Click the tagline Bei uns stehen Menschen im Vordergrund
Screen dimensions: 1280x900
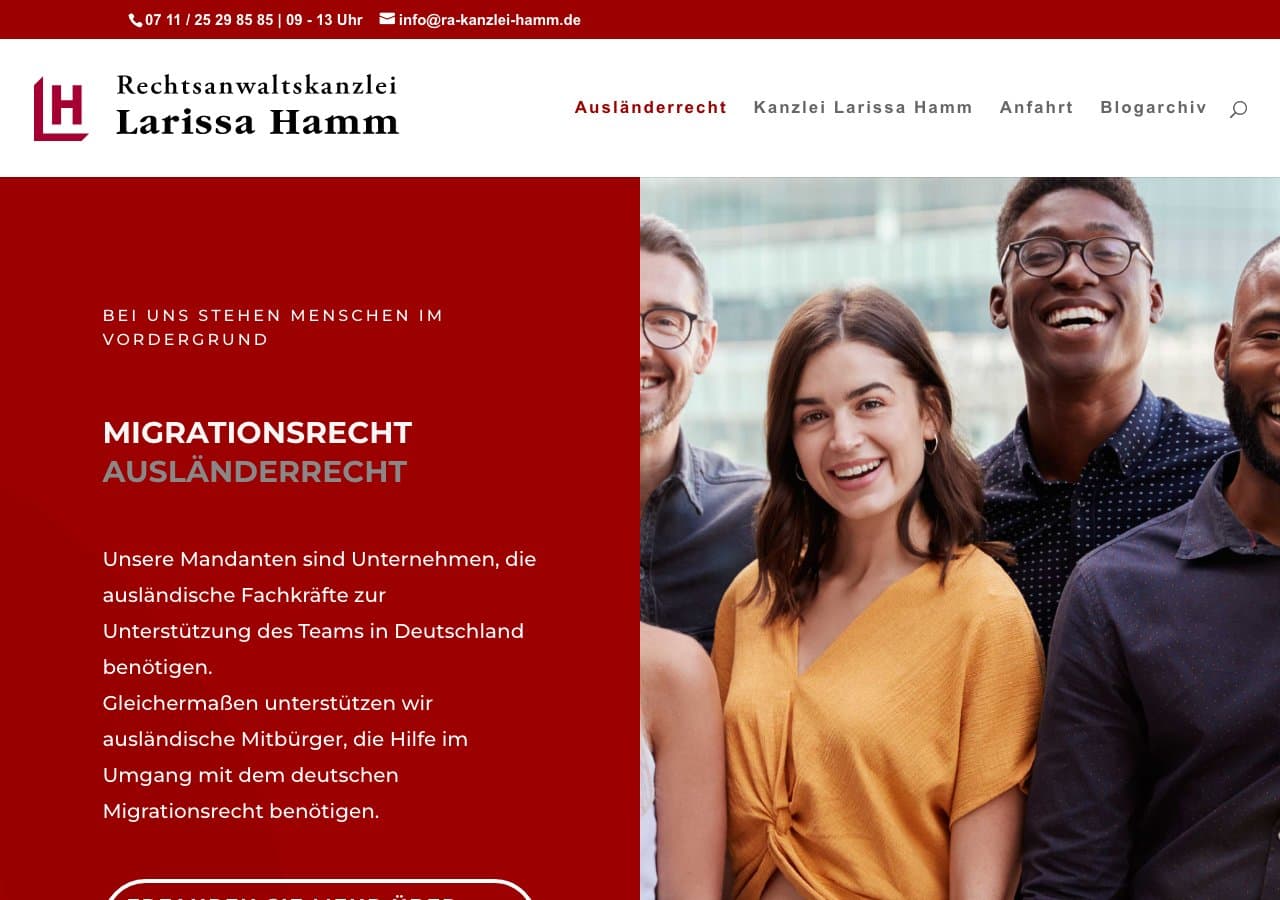[273, 327]
